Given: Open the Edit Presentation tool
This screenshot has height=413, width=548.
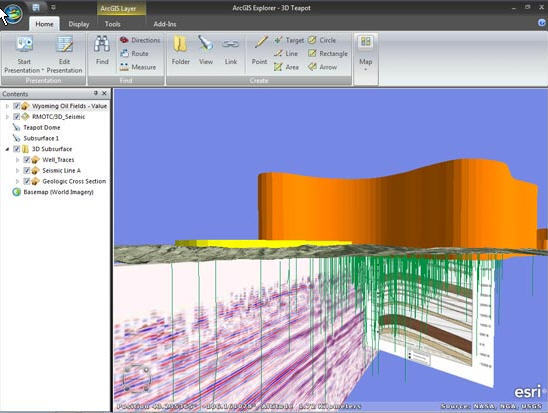Looking at the screenshot, I should (64, 55).
